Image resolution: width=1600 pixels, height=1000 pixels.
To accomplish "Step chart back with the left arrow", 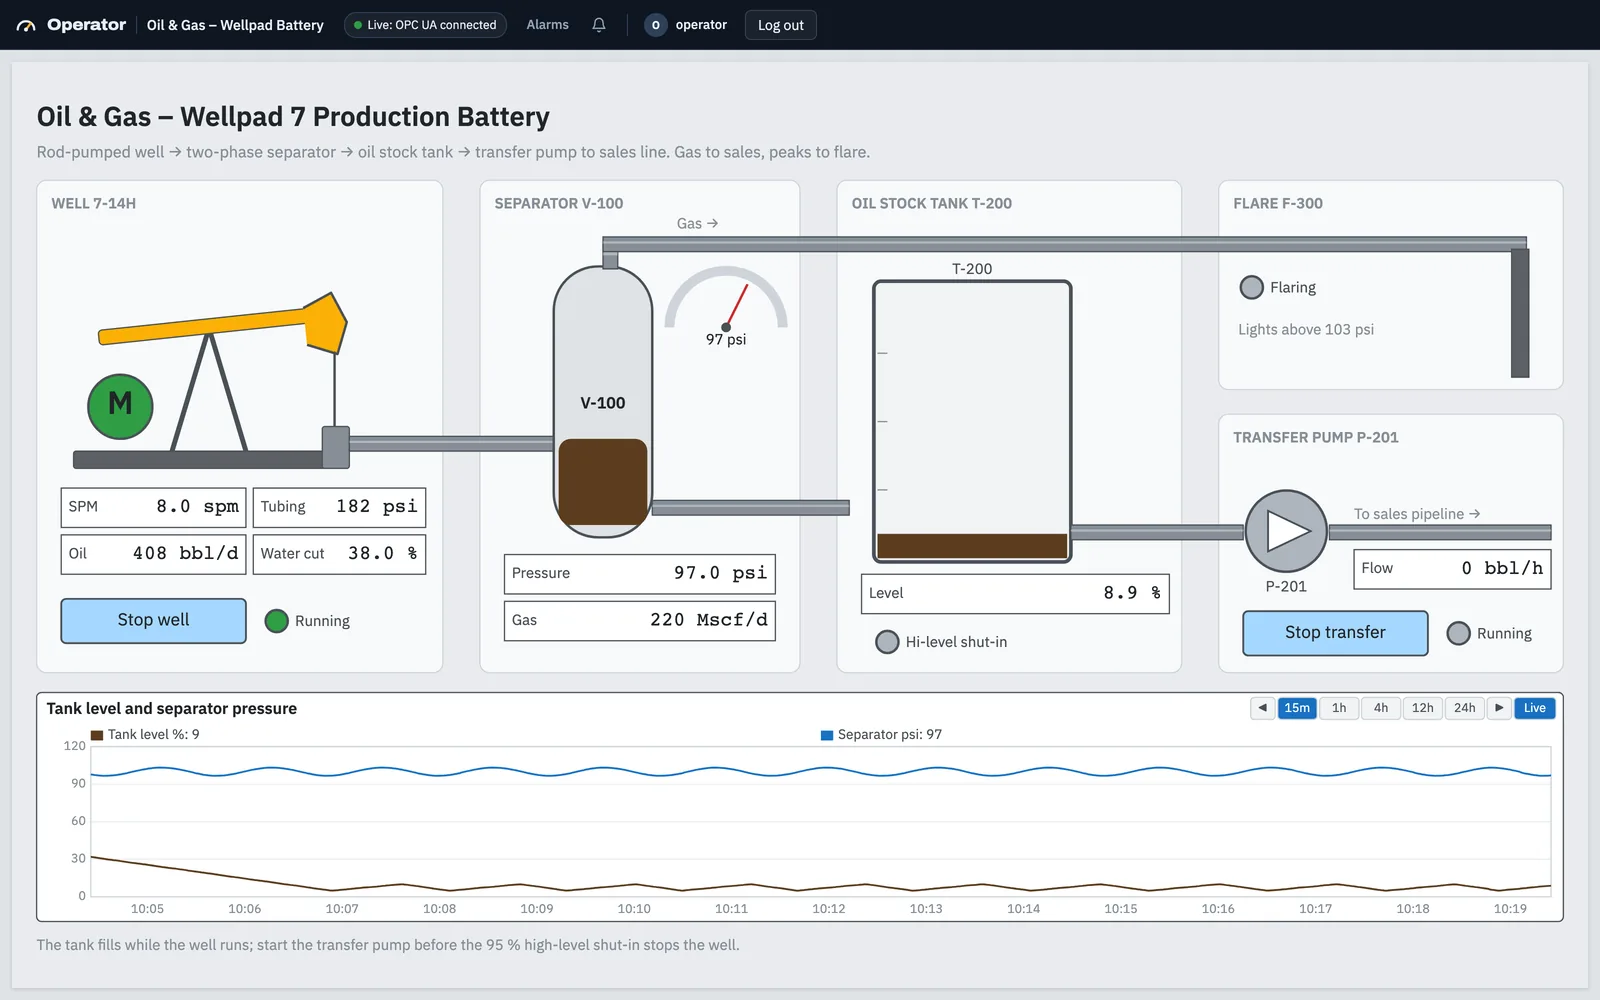I will (1263, 708).
